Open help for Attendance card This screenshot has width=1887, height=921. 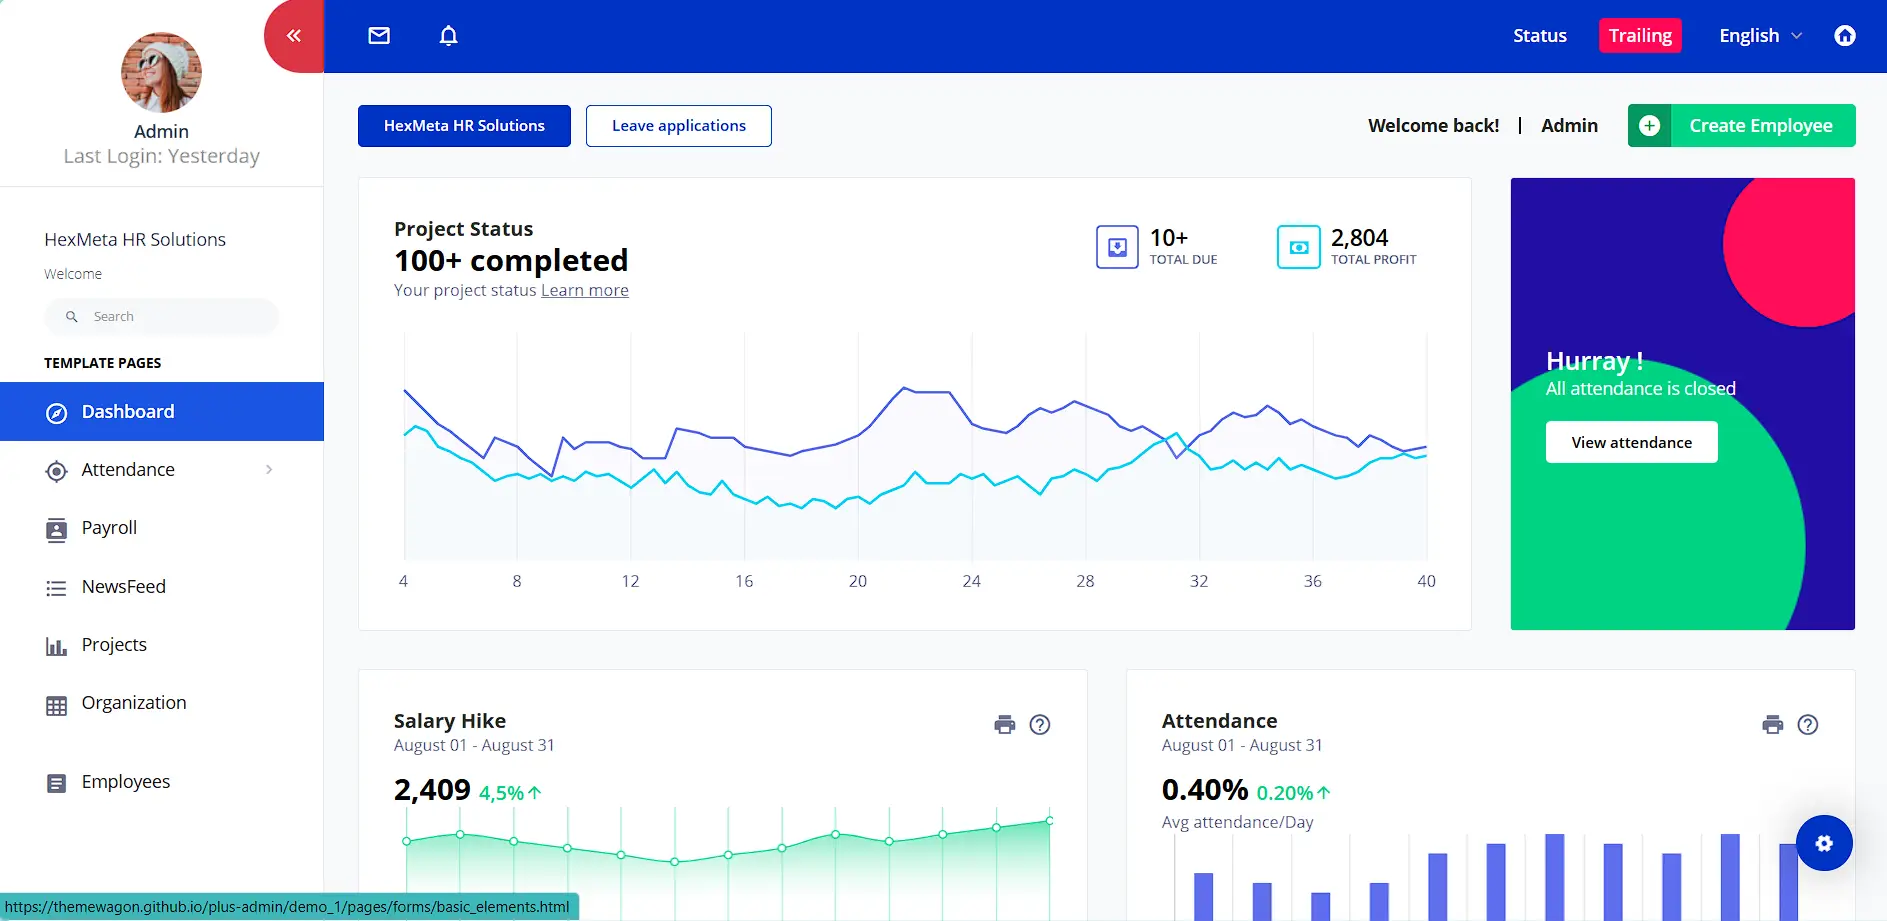[x=1807, y=725]
